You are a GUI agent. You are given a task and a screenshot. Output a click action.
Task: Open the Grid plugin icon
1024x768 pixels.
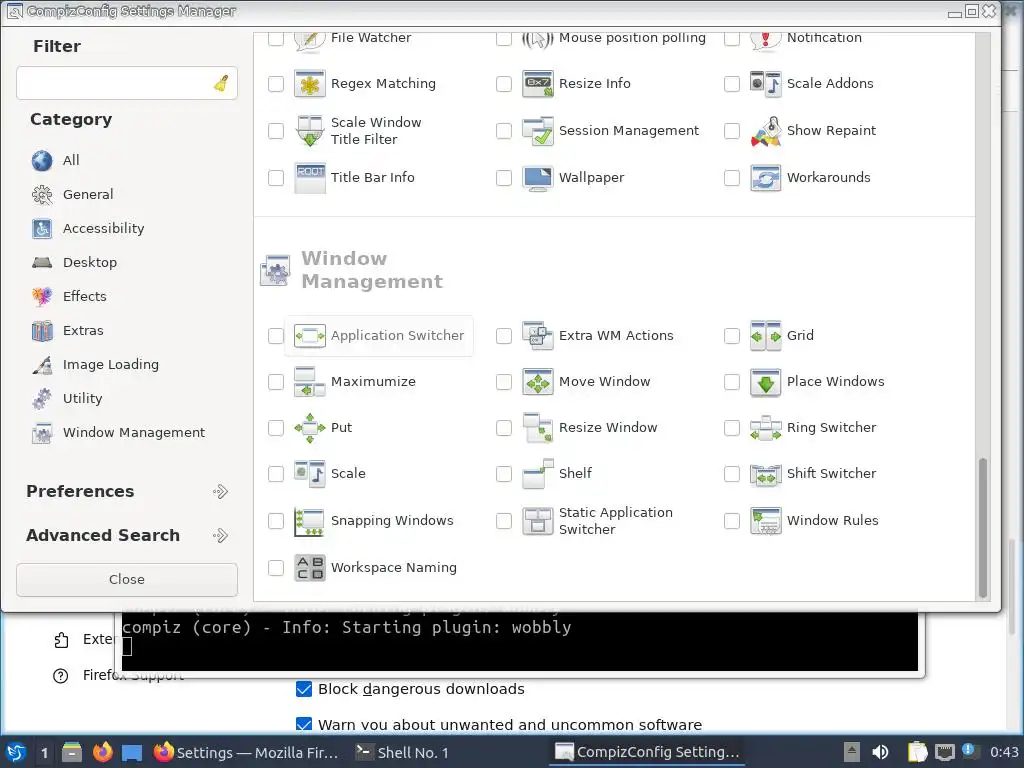765,336
